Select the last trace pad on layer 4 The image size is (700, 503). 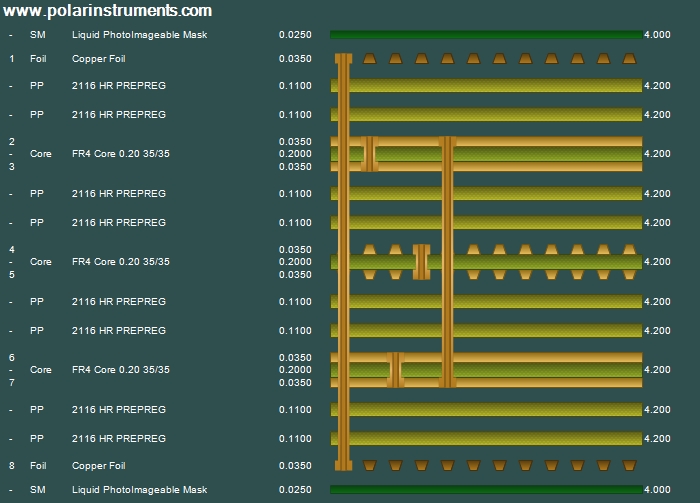click(630, 249)
